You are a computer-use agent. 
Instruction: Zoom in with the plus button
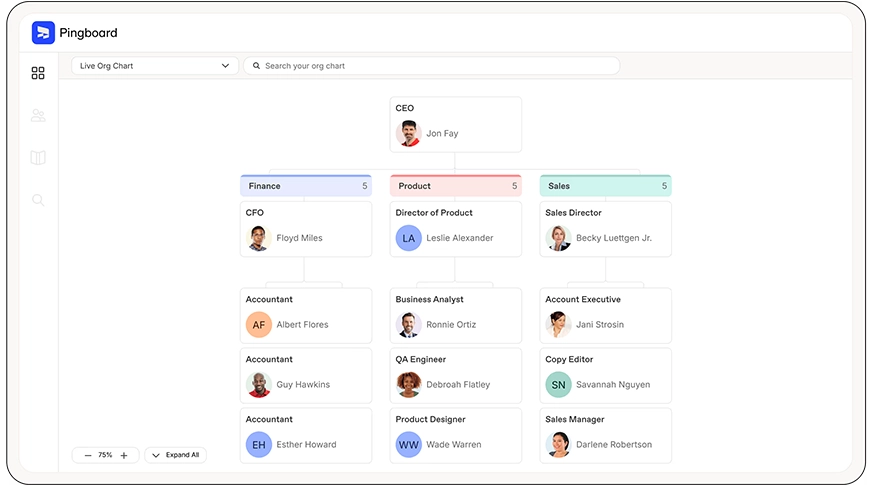(x=124, y=455)
